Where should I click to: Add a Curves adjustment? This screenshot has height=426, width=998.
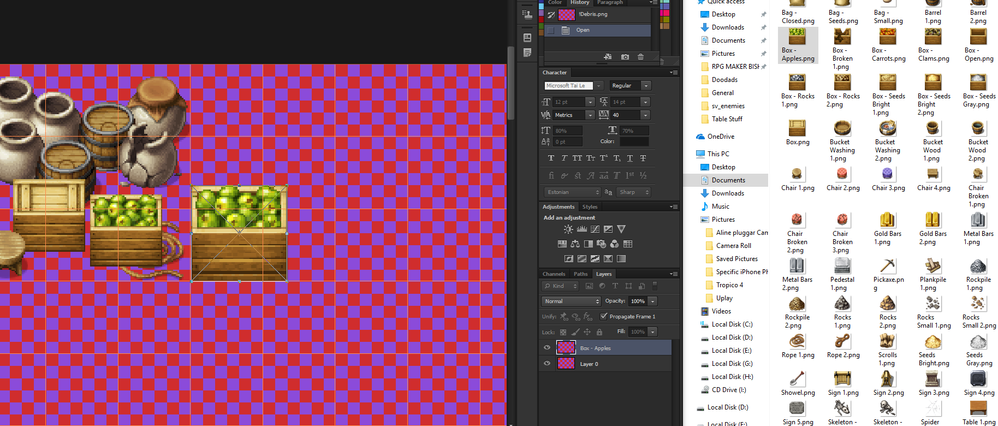click(595, 229)
